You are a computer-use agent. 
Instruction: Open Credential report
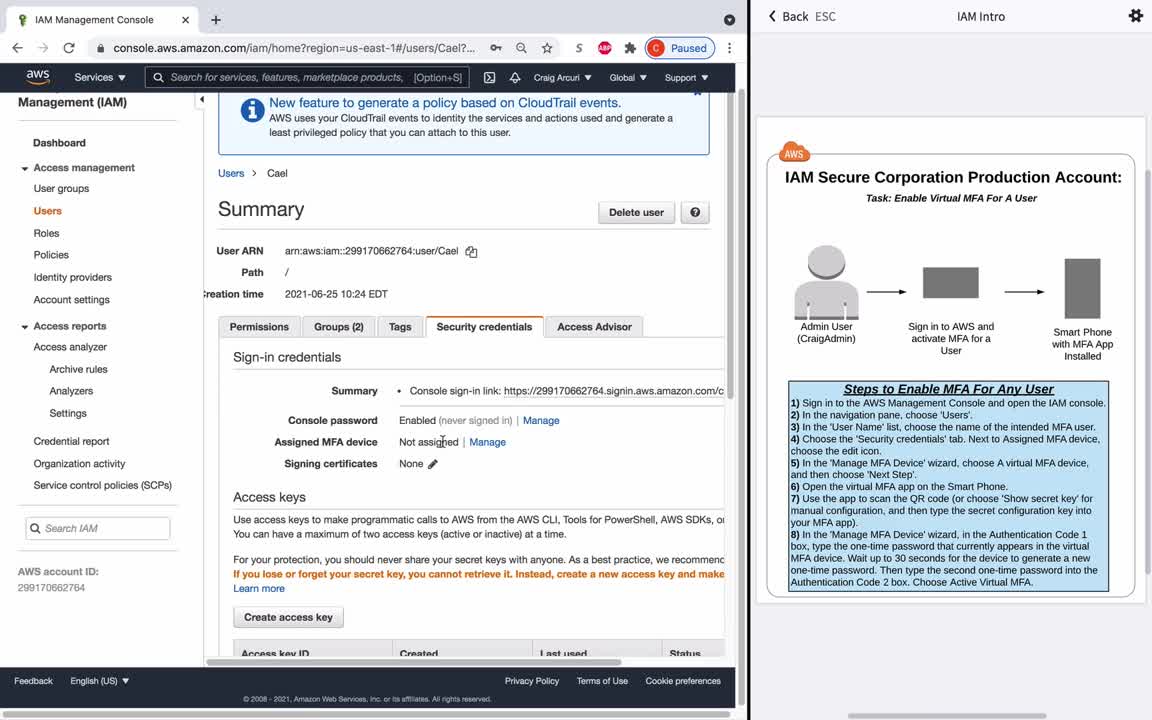[71, 441]
